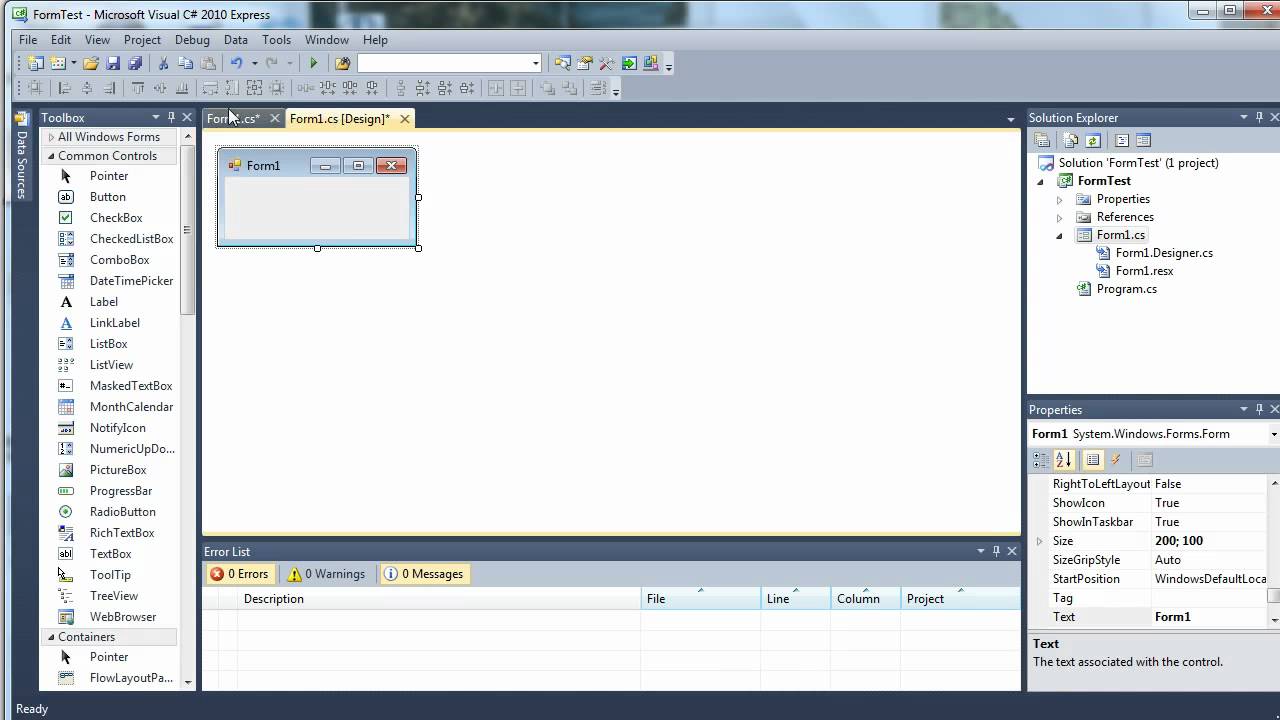Start debugging with the green play icon
1280x720 pixels.
tap(313, 63)
